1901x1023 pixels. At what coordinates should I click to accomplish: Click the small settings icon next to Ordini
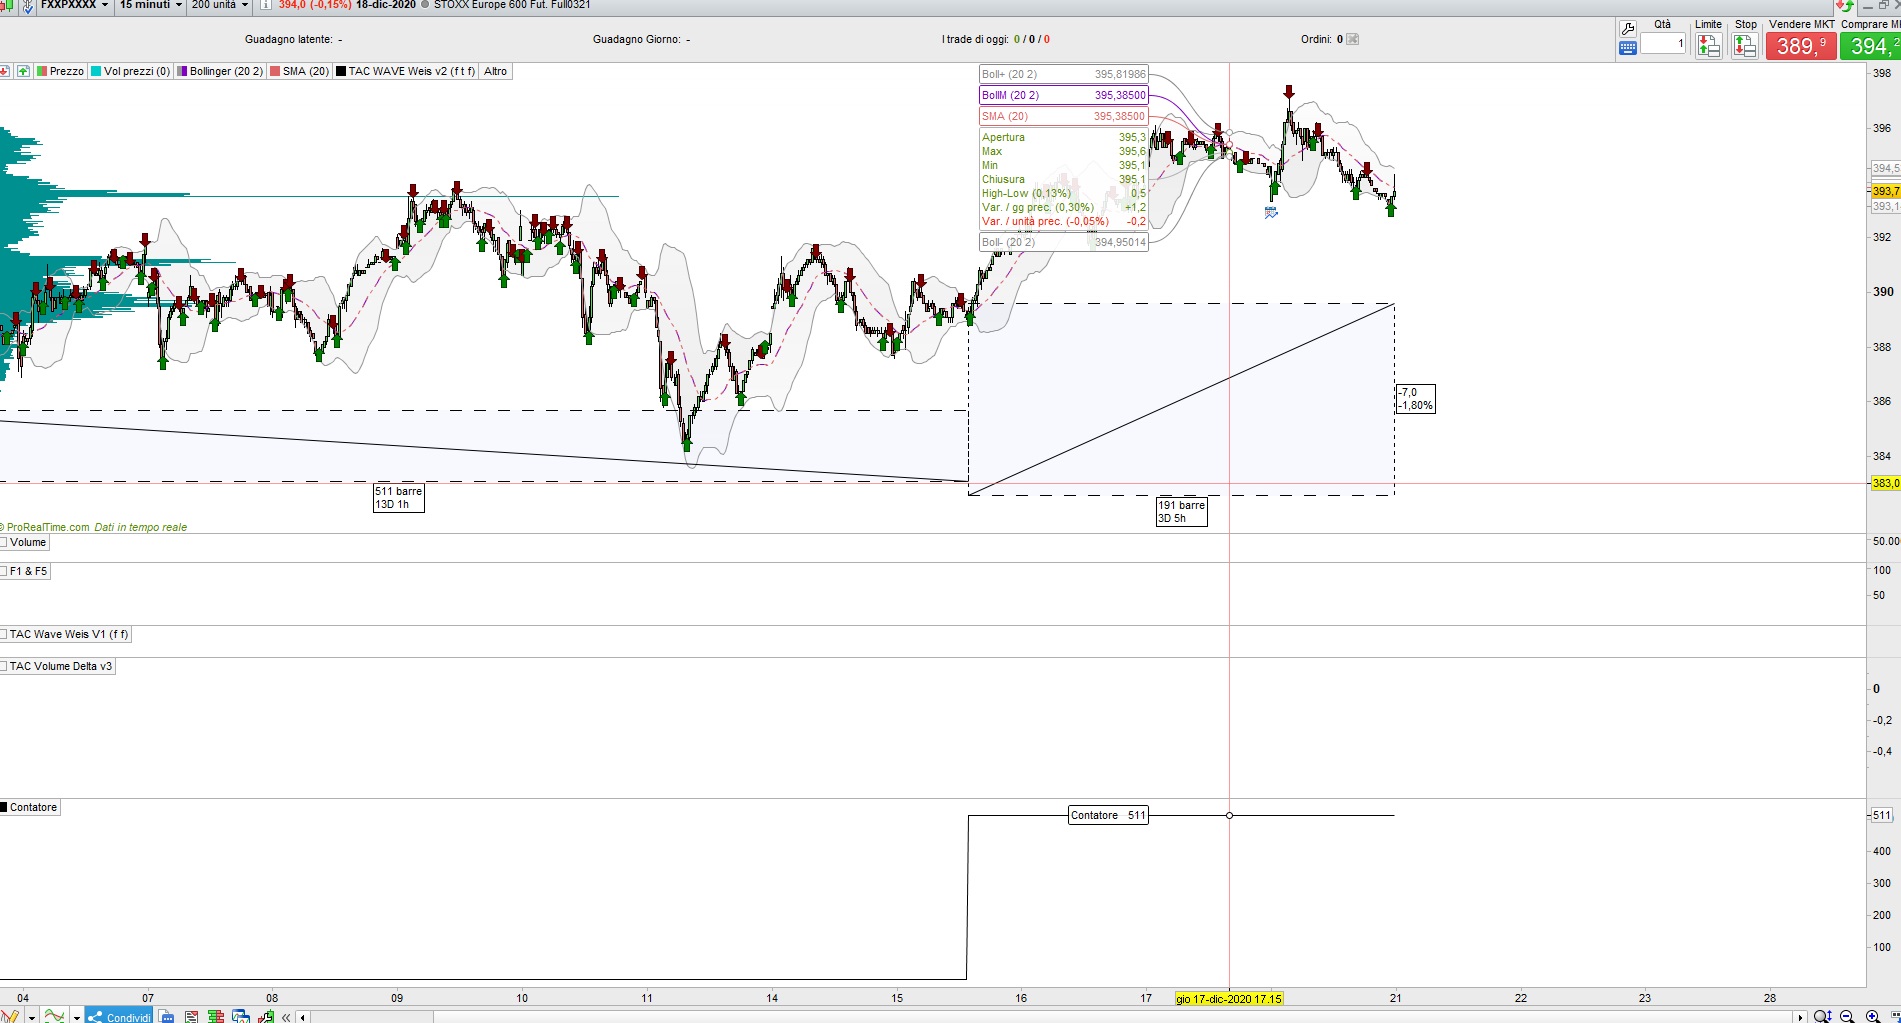[1353, 39]
